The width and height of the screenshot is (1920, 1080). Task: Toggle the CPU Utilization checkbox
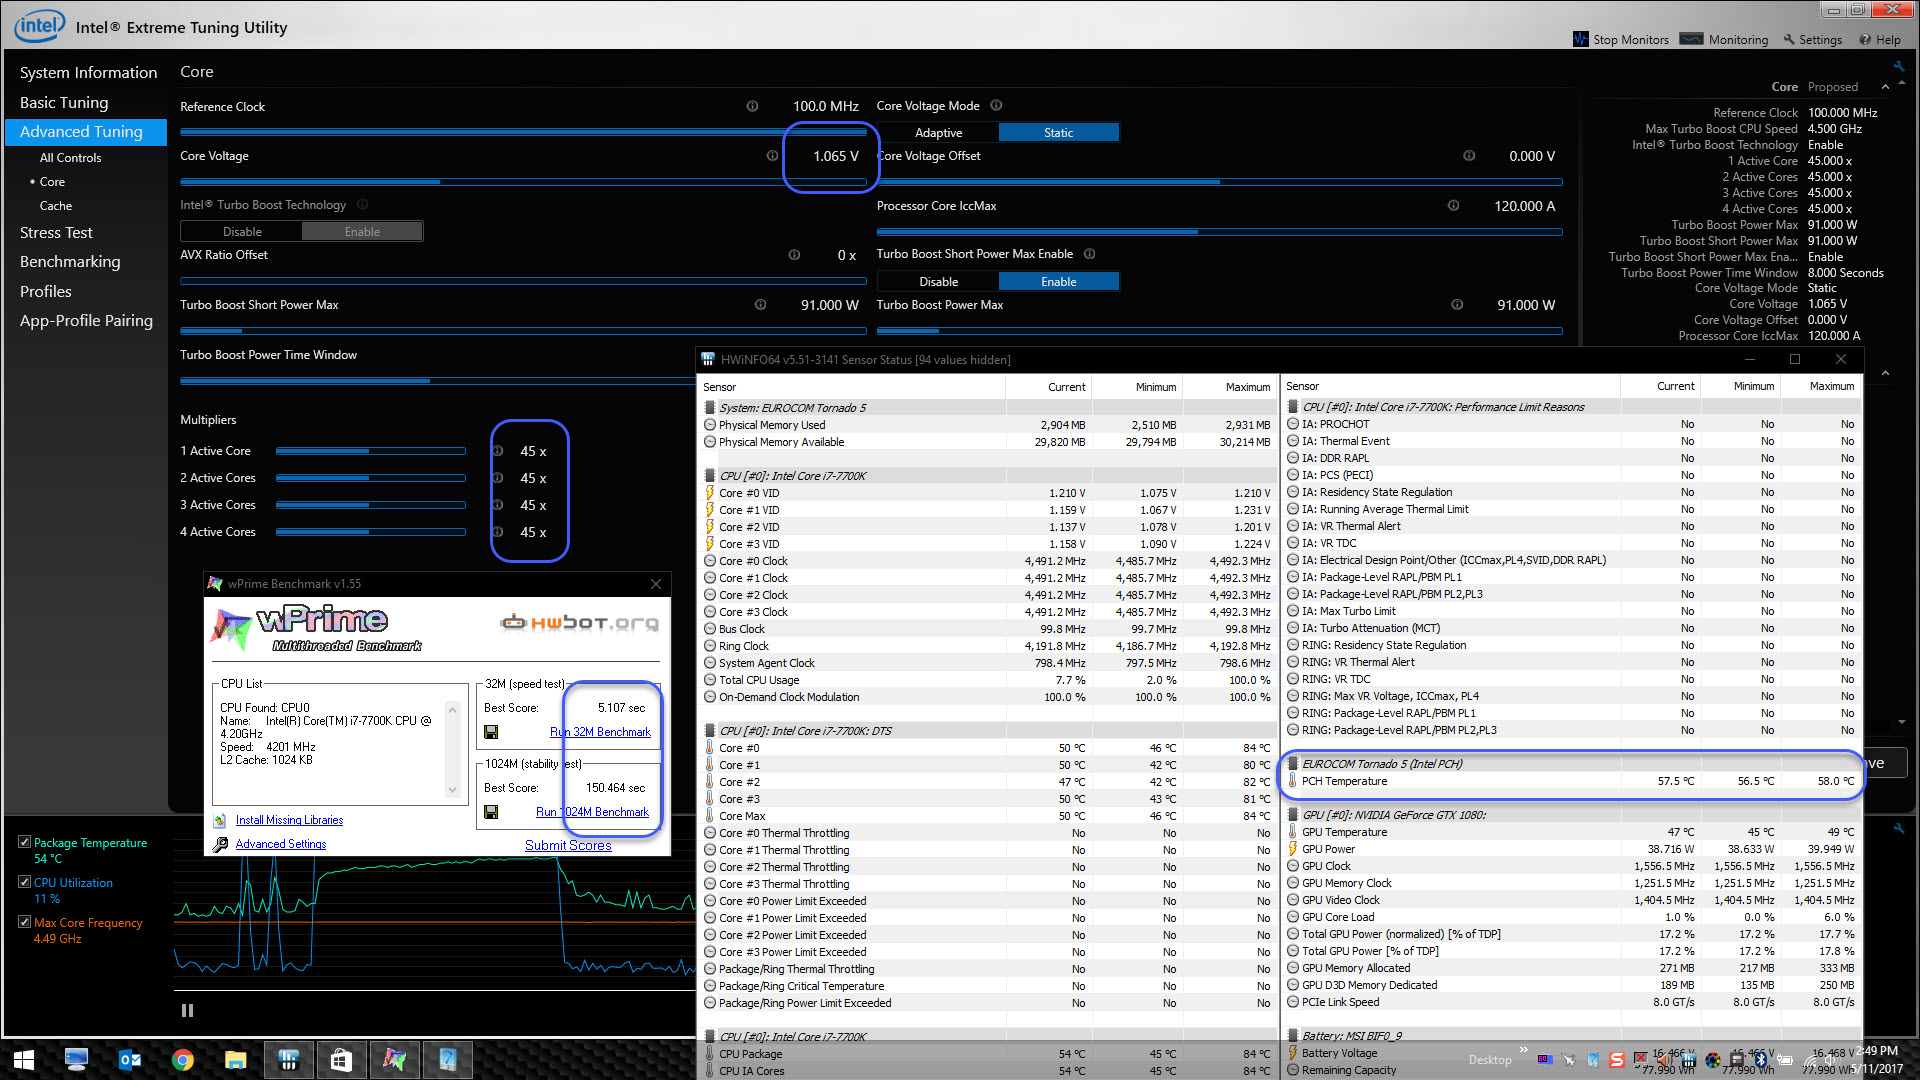(24, 882)
